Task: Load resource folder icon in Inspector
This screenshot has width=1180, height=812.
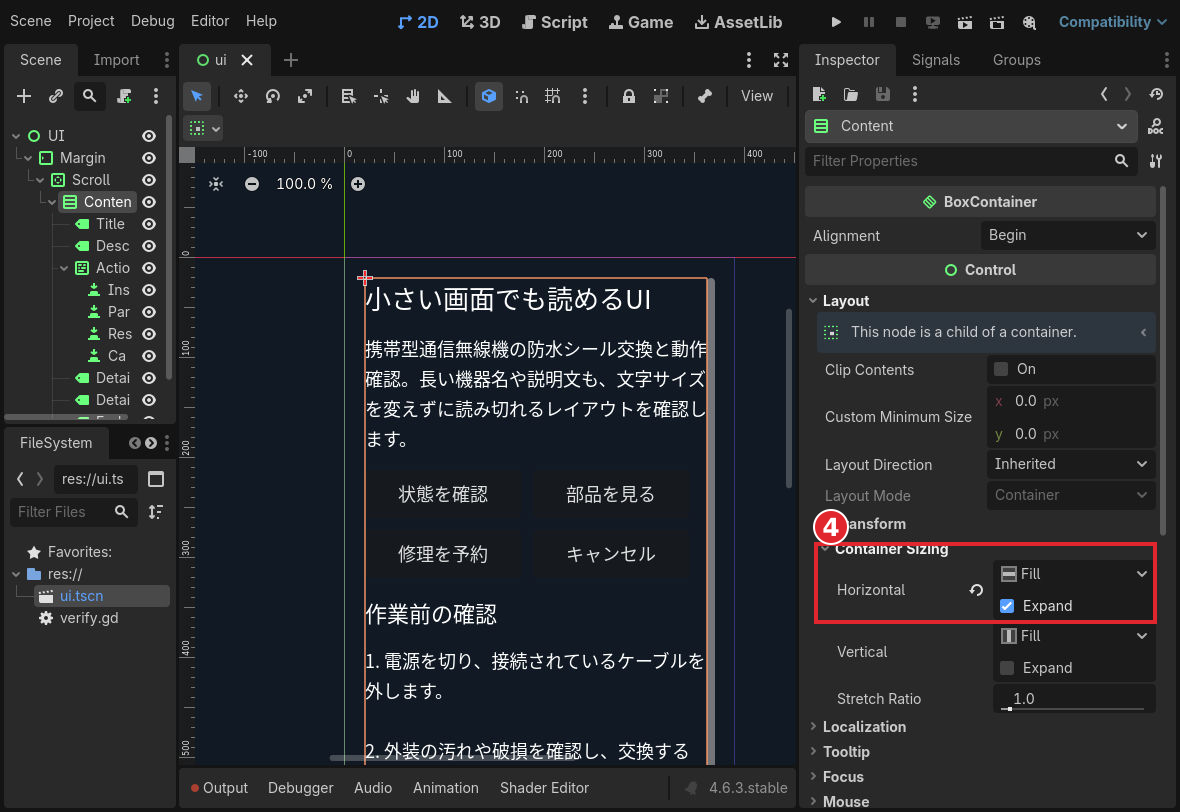Action: click(x=851, y=94)
